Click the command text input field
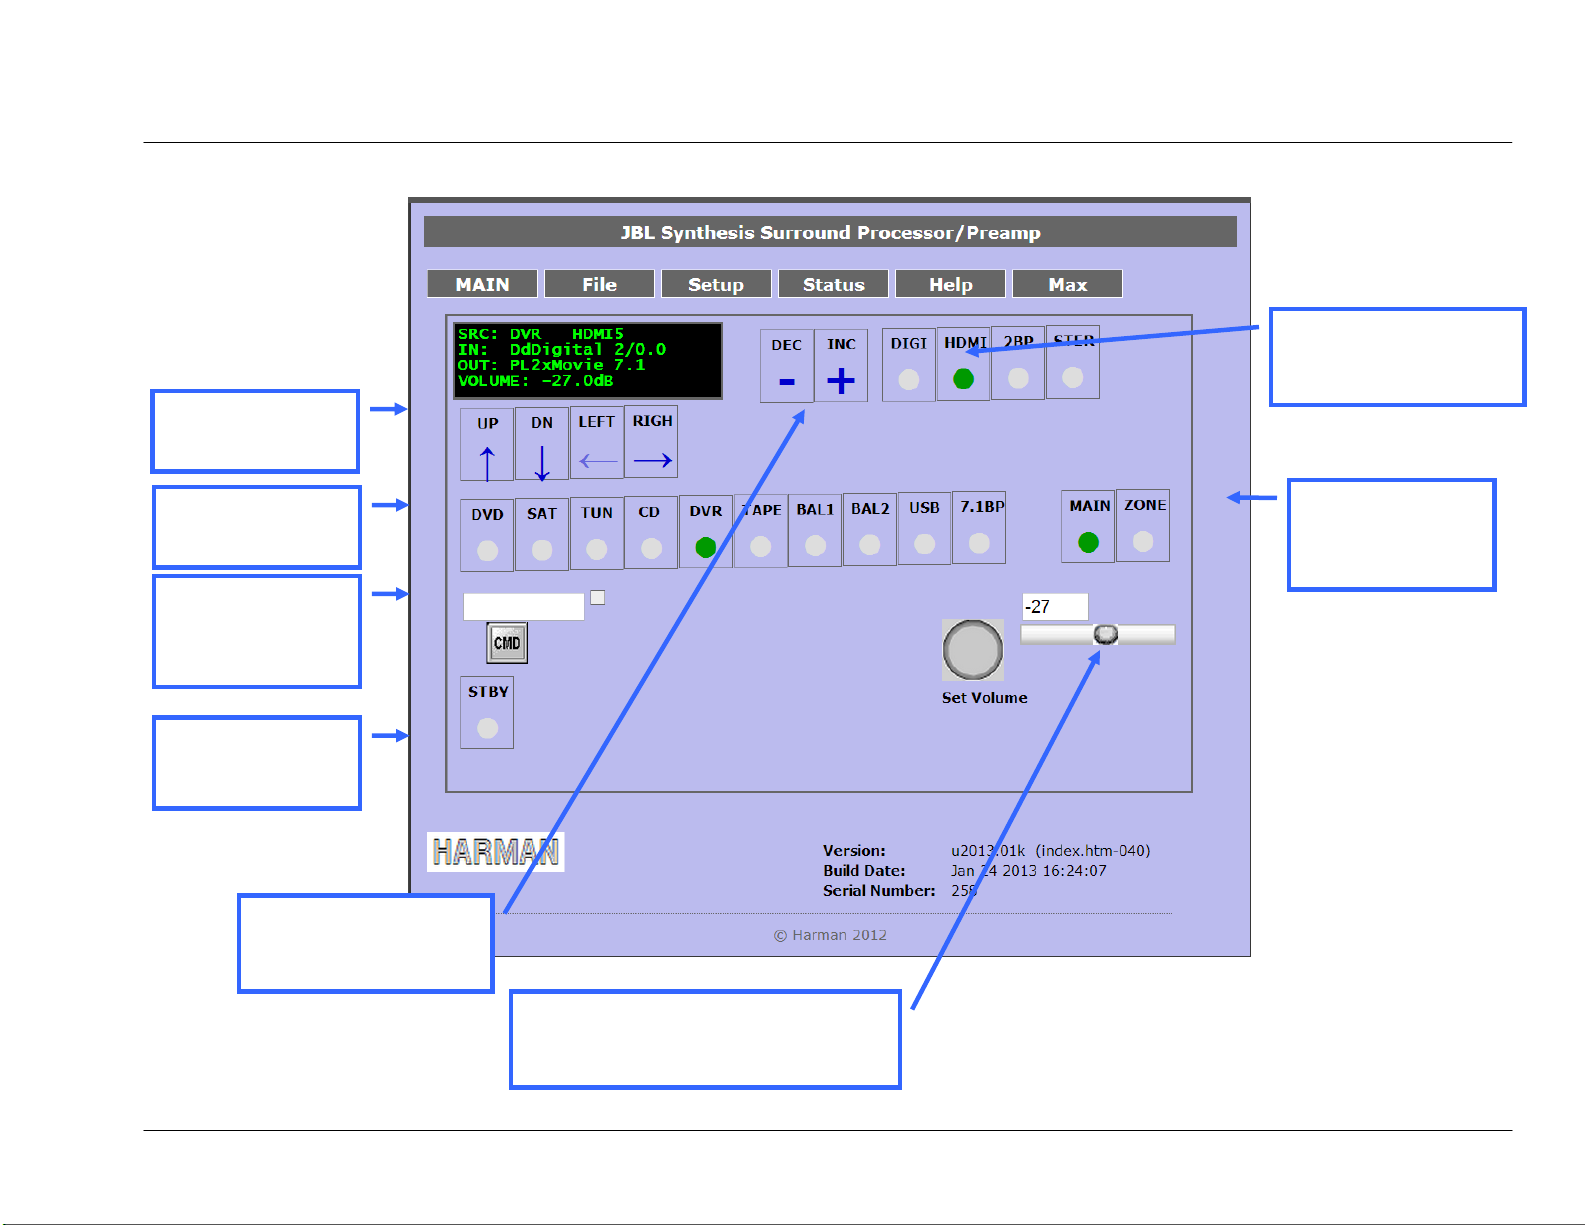The image size is (1585, 1225). pos(524,607)
